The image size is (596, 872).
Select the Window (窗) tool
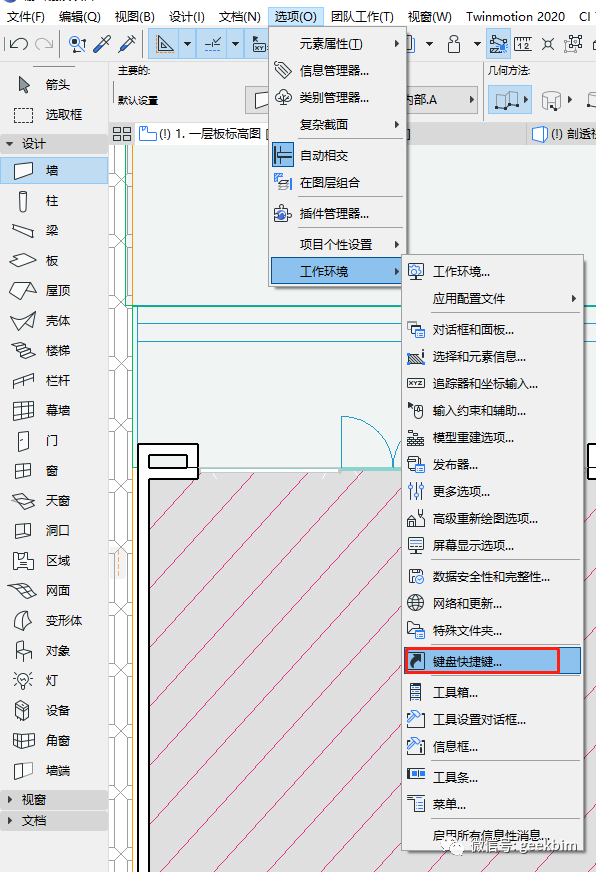tap(54, 470)
